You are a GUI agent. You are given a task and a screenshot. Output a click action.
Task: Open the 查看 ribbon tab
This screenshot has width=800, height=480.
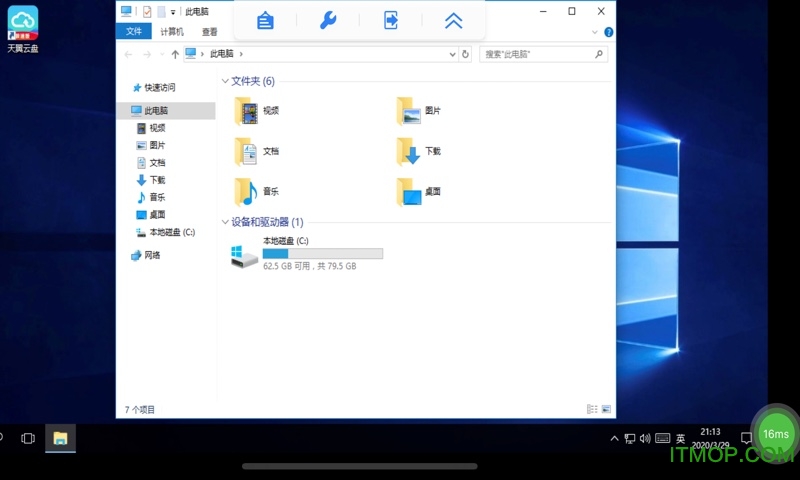[210, 32]
